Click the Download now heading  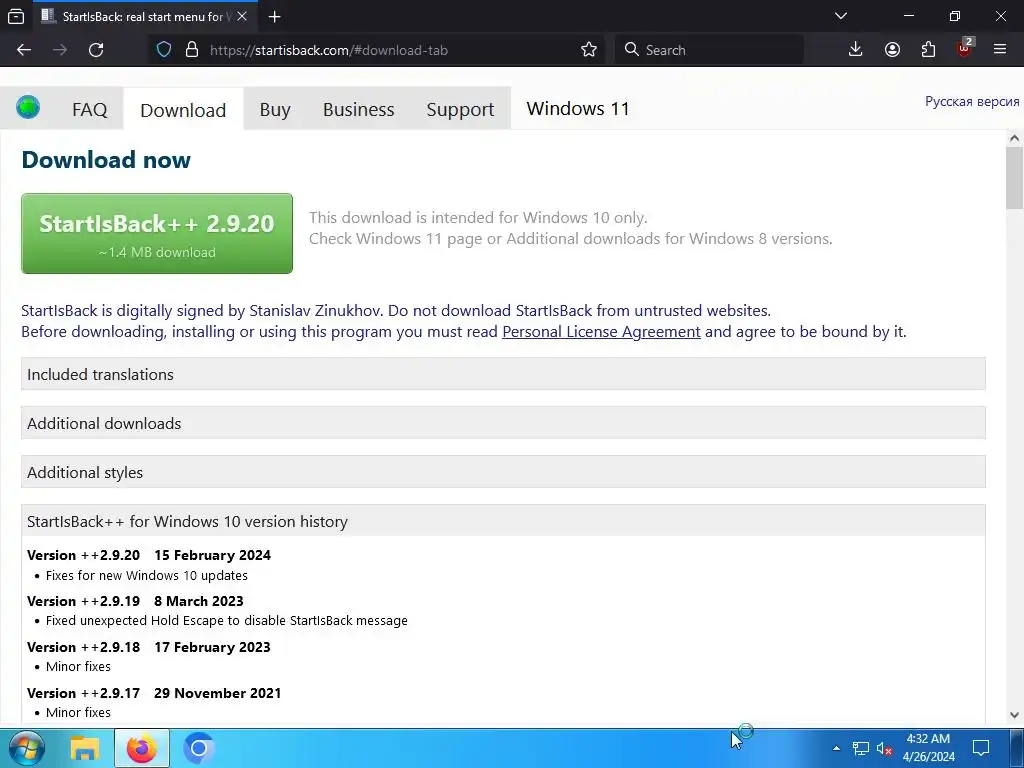[106, 159]
